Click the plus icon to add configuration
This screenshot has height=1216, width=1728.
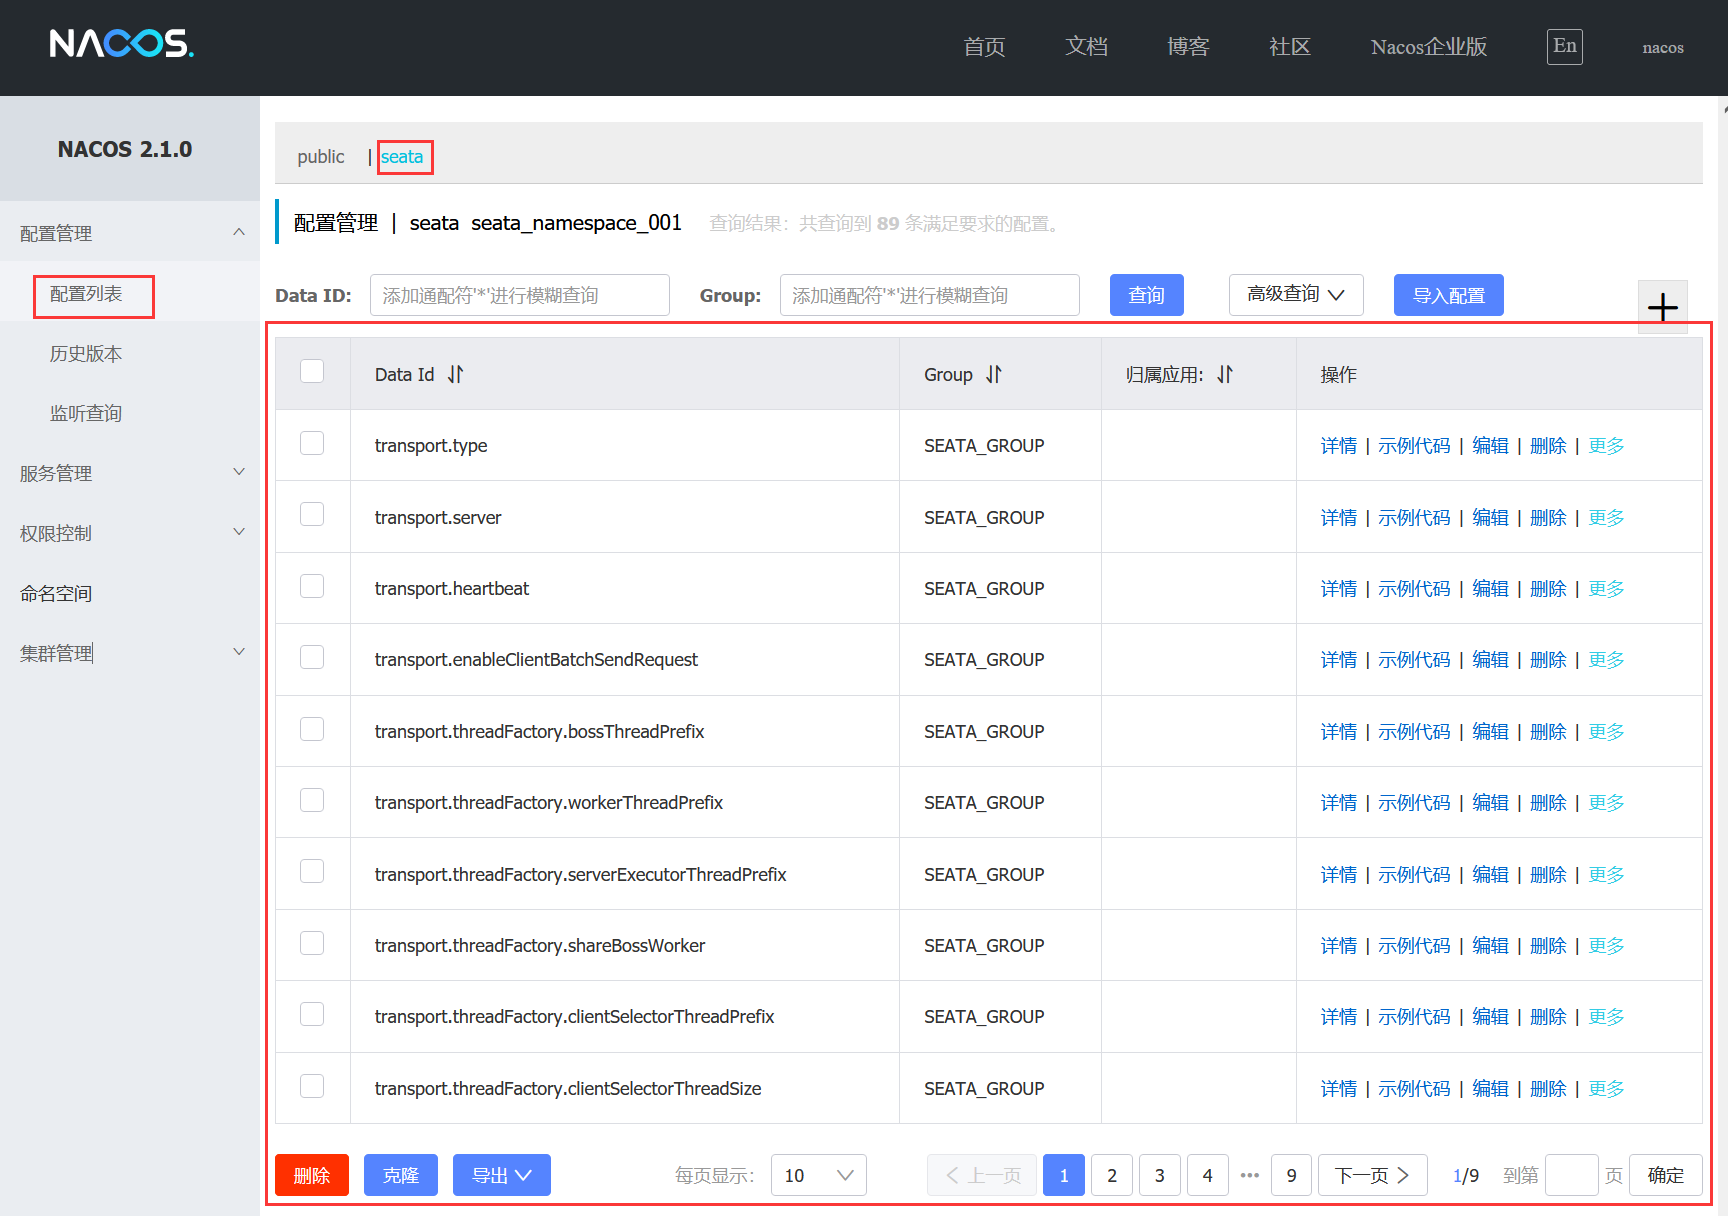tap(1662, 307)
